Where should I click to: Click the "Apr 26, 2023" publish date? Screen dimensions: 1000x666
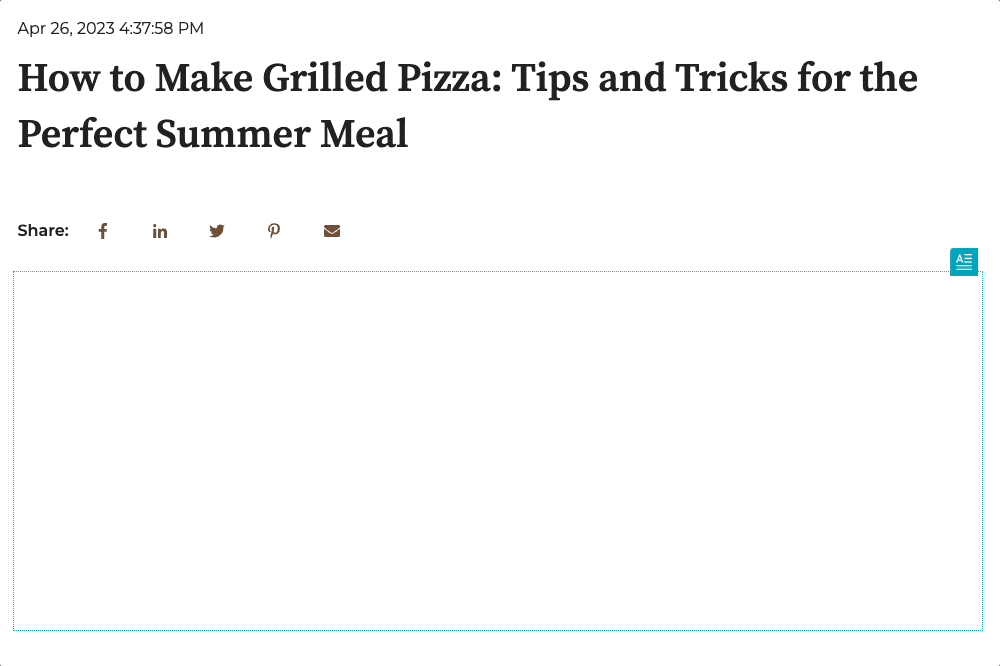[66, 28]
